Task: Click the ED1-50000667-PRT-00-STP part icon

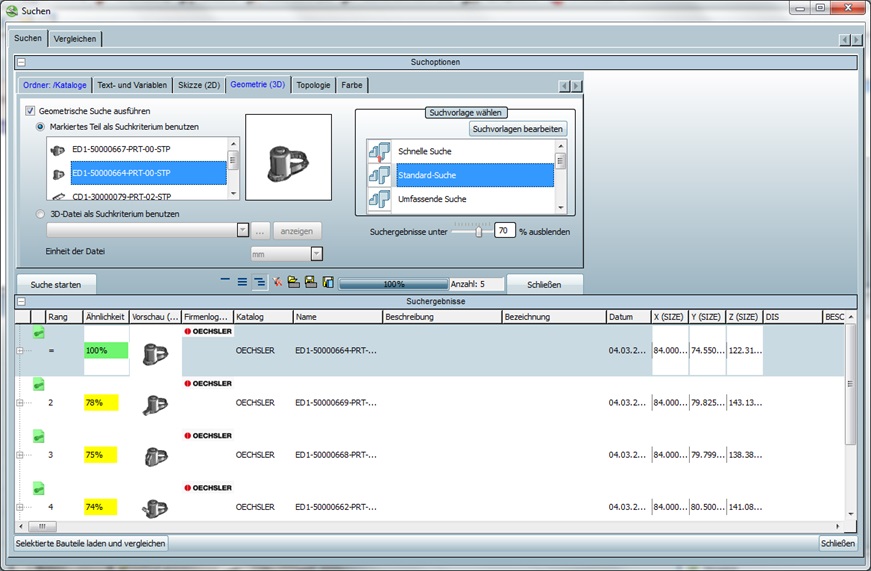Action: (x=59, y=150)
